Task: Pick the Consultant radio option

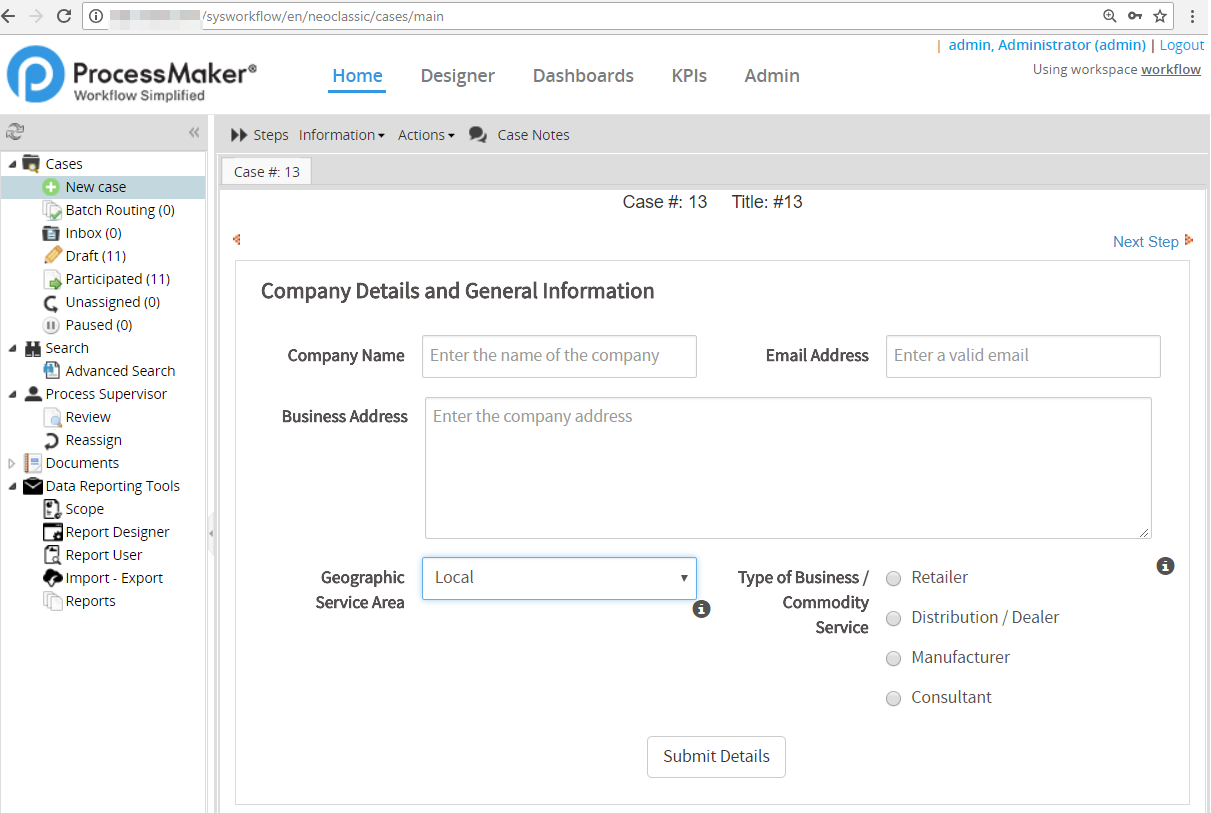Action: (x=893, y=698)
